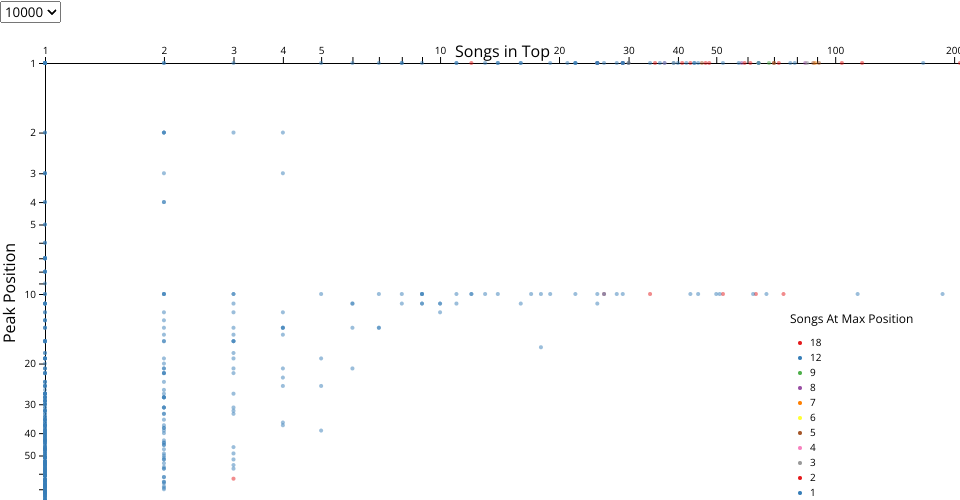The image size is (960, 500).
Task: Select the green legend dot for 9
Action: click(800, 373)
